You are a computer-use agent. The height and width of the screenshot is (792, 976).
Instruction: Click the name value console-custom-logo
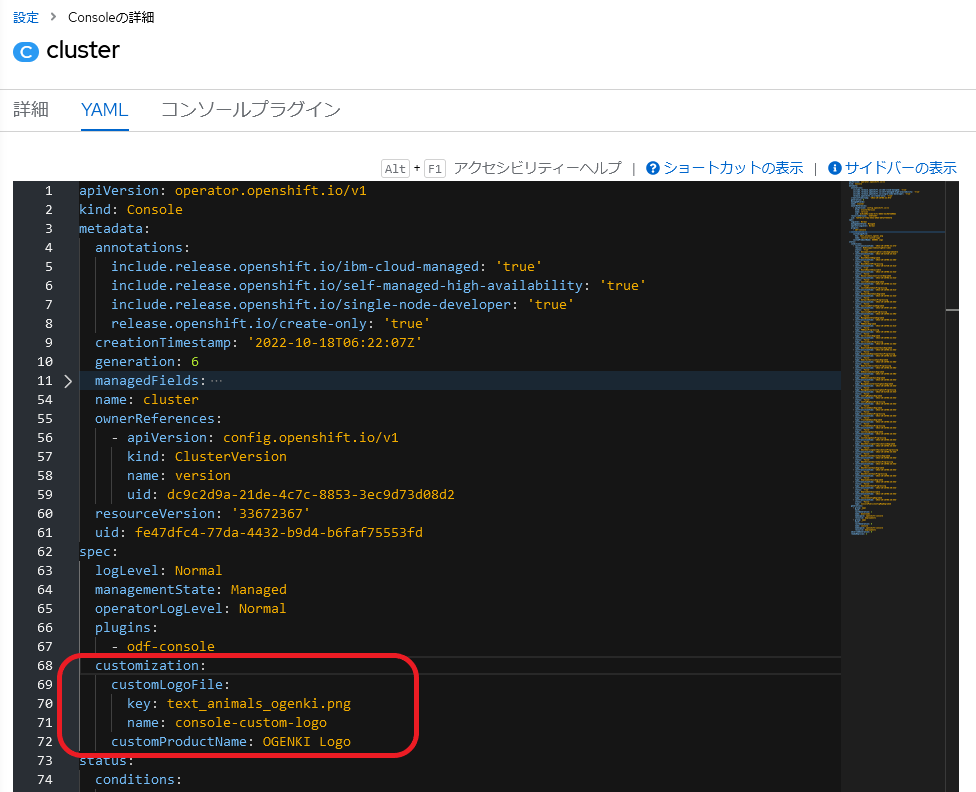250,722
